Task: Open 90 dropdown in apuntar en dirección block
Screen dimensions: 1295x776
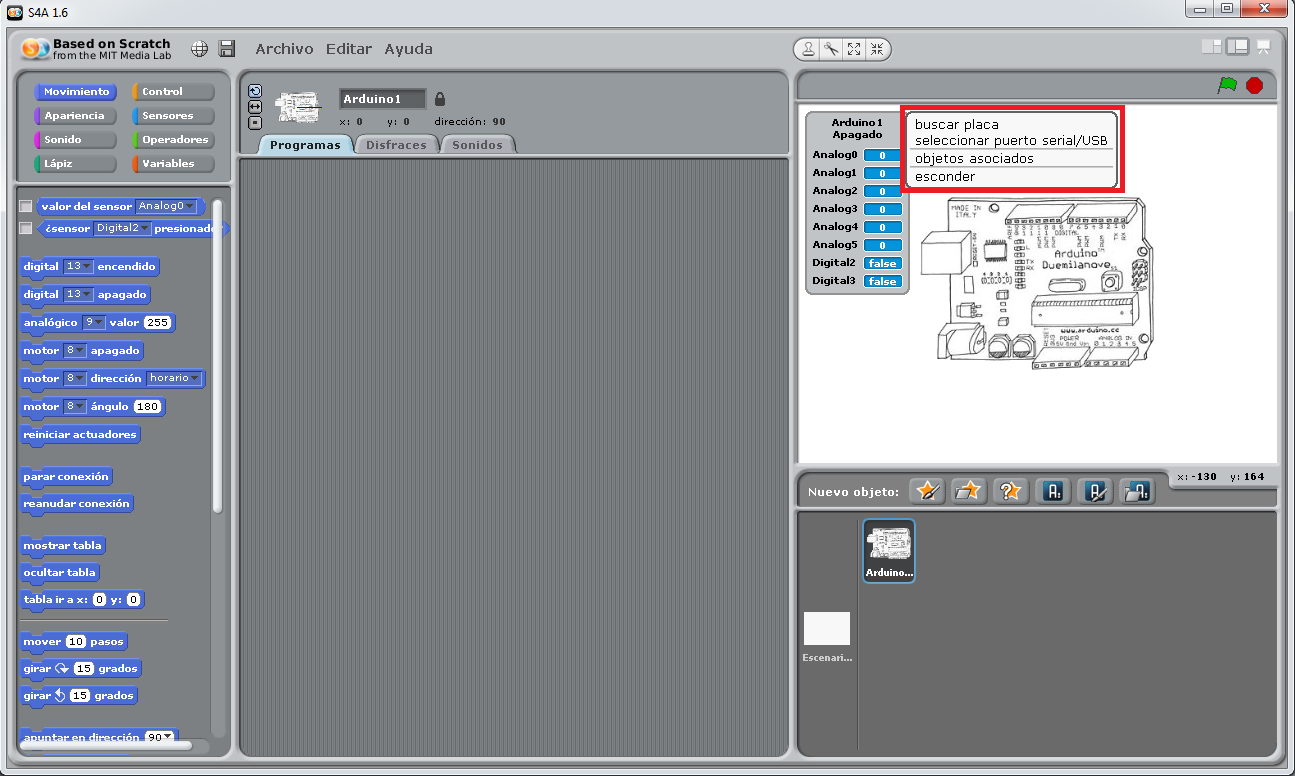Action: (x=159, y=737)
